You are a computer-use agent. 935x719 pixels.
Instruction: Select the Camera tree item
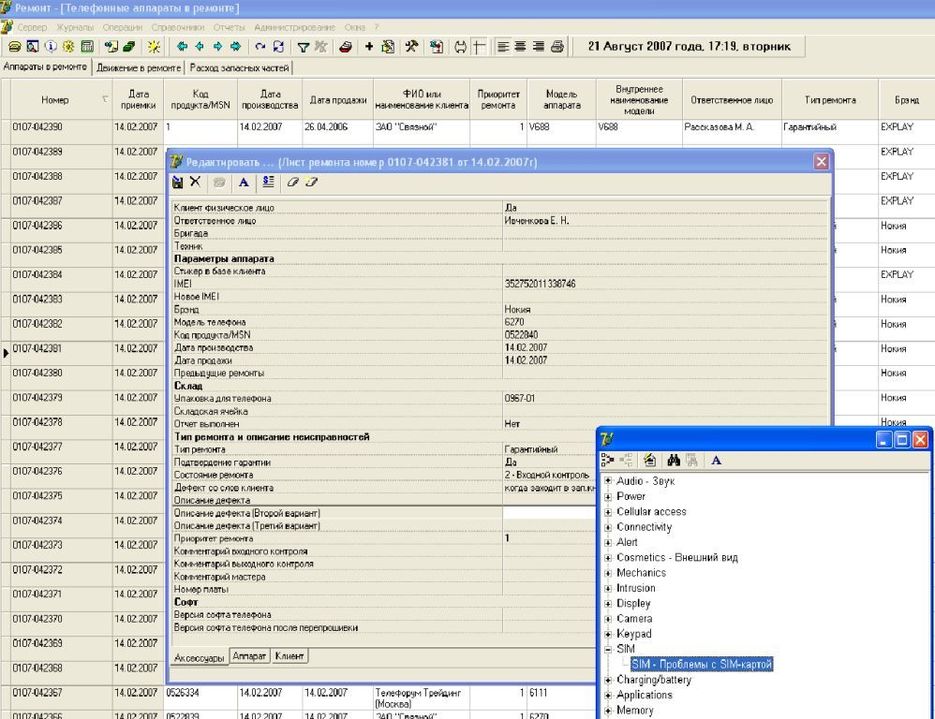tap(634, 619)
